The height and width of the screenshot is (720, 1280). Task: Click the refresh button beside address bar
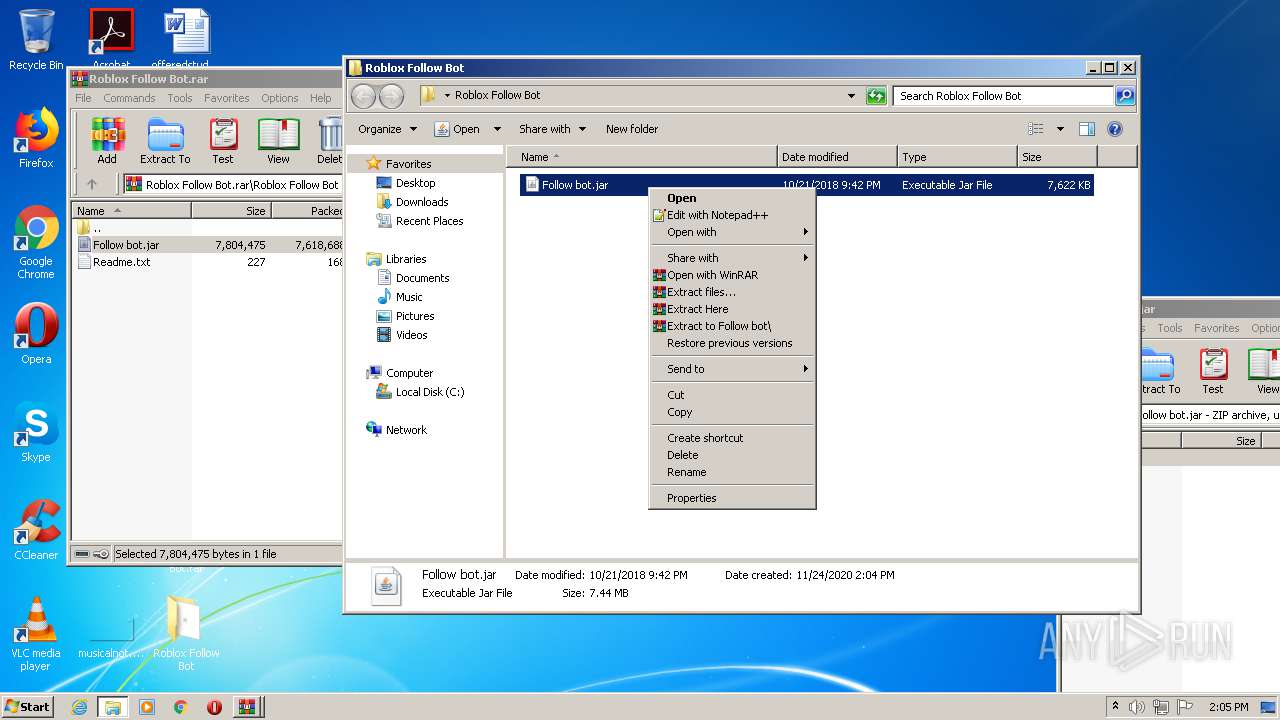pos(876,96)
